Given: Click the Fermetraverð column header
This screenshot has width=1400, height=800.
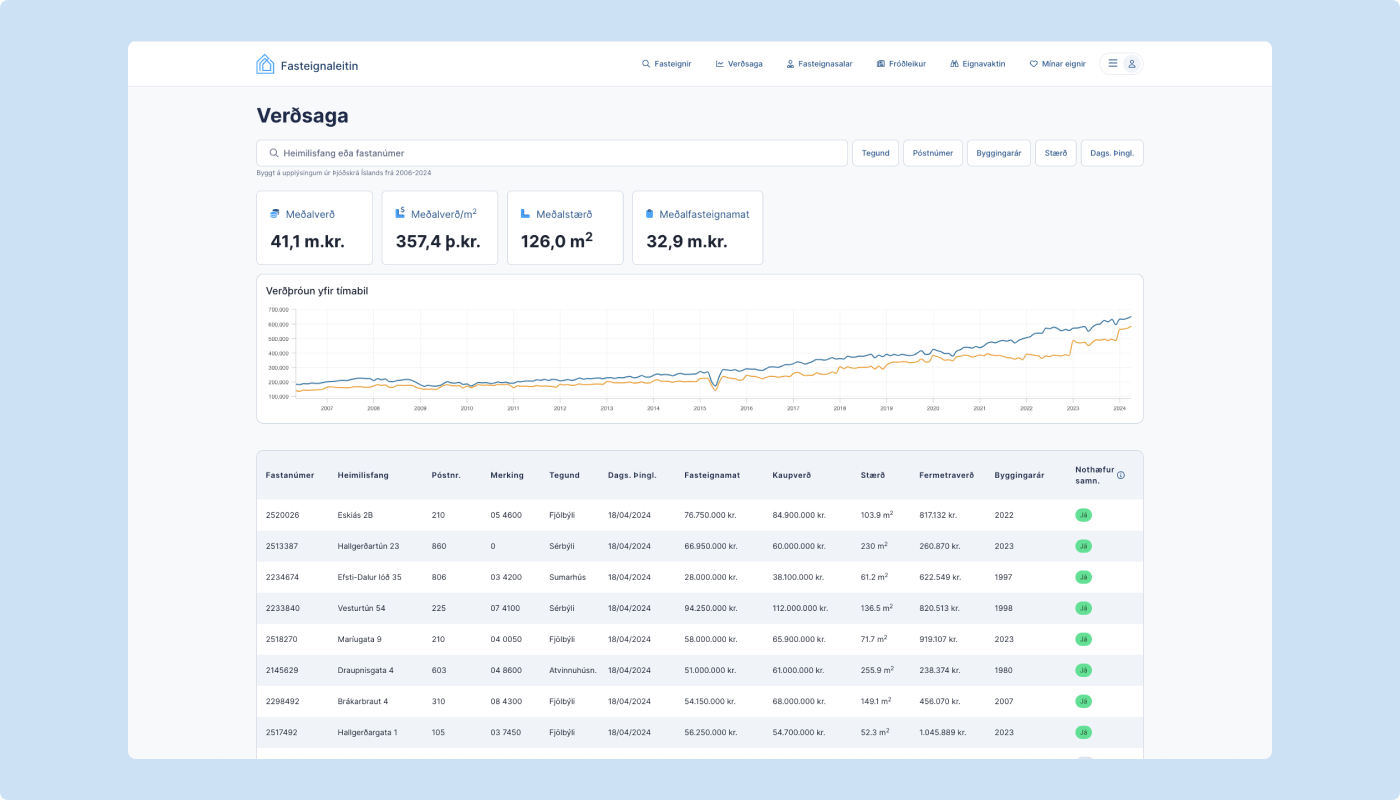Looking at the screenshot, I should click(x=946, y=475).
